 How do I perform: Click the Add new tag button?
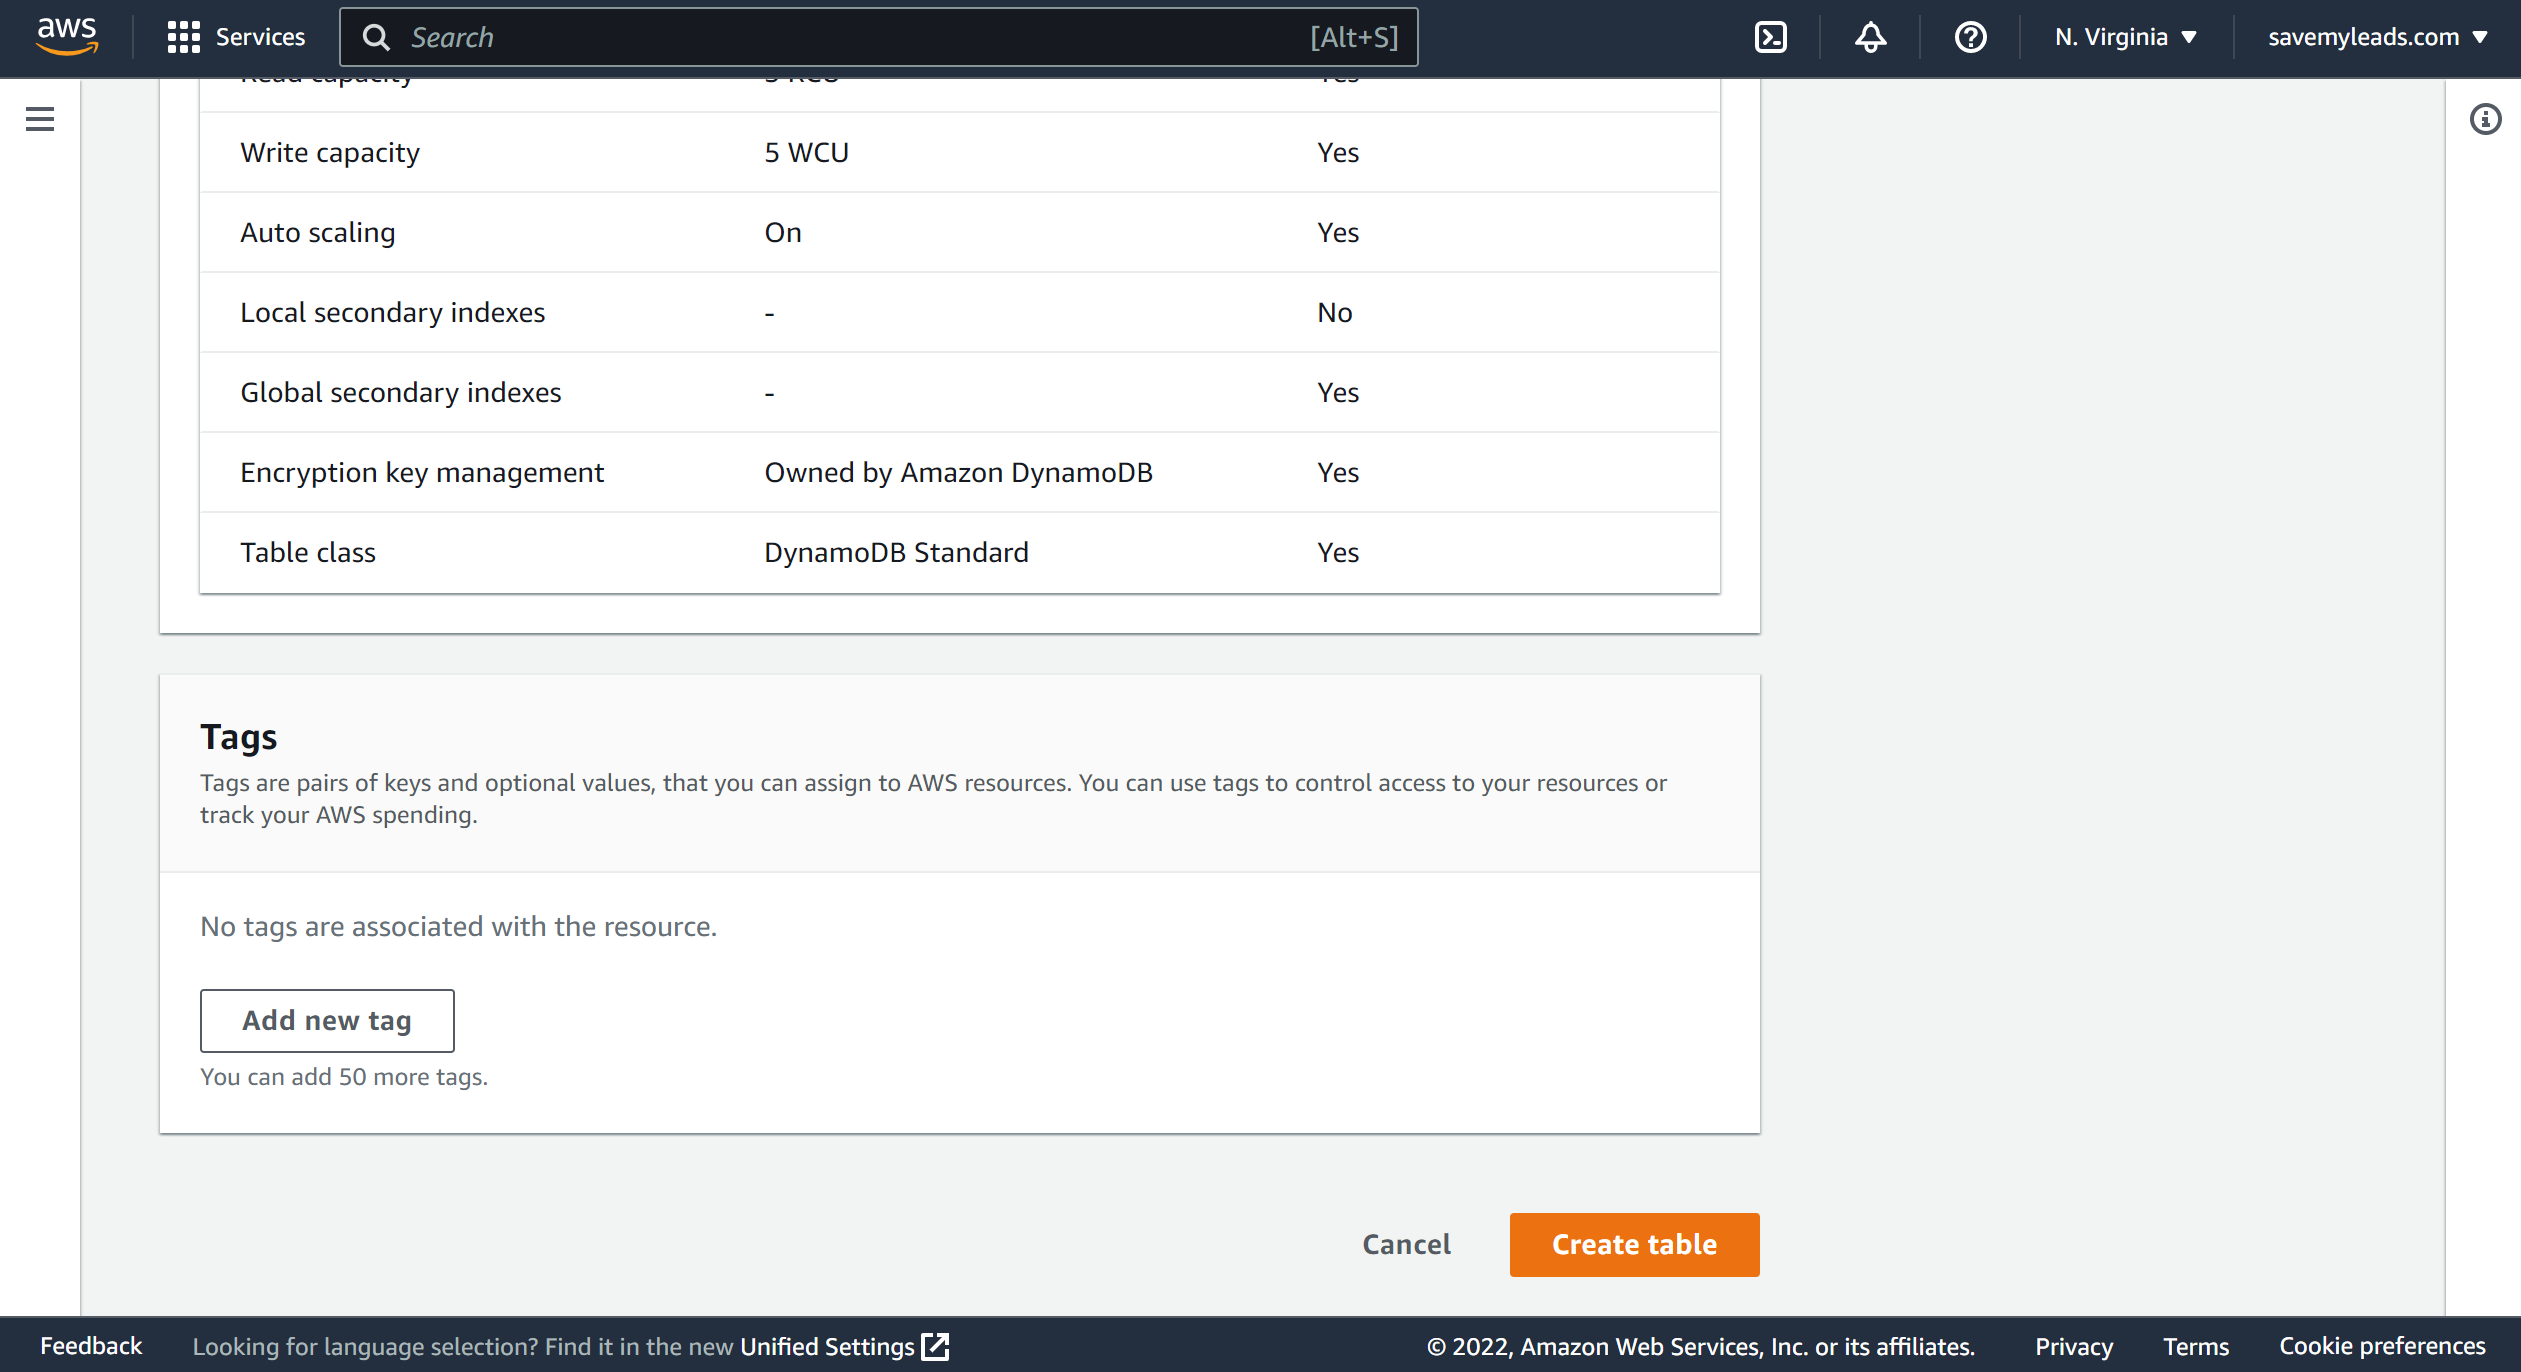click(327, 1020)
